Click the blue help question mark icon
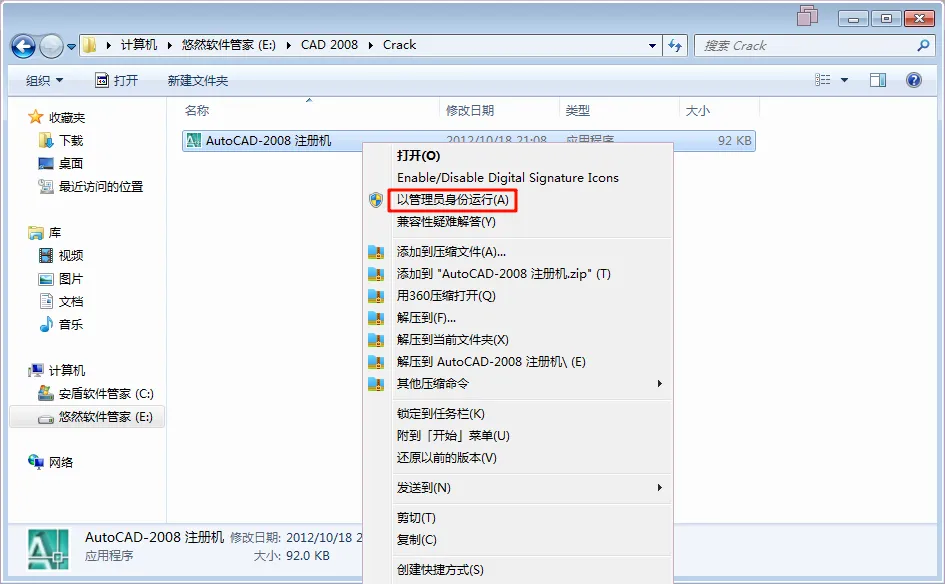 coord(914,80)
